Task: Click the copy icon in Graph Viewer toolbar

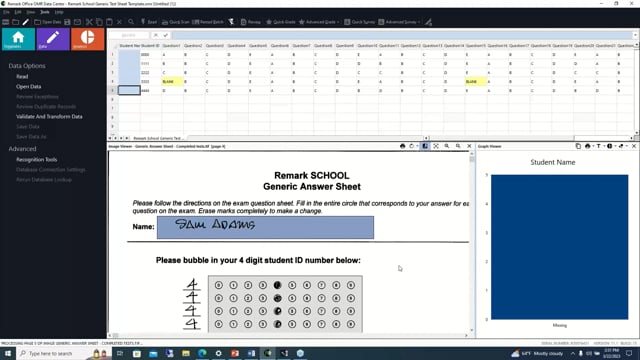Action: 578,146
